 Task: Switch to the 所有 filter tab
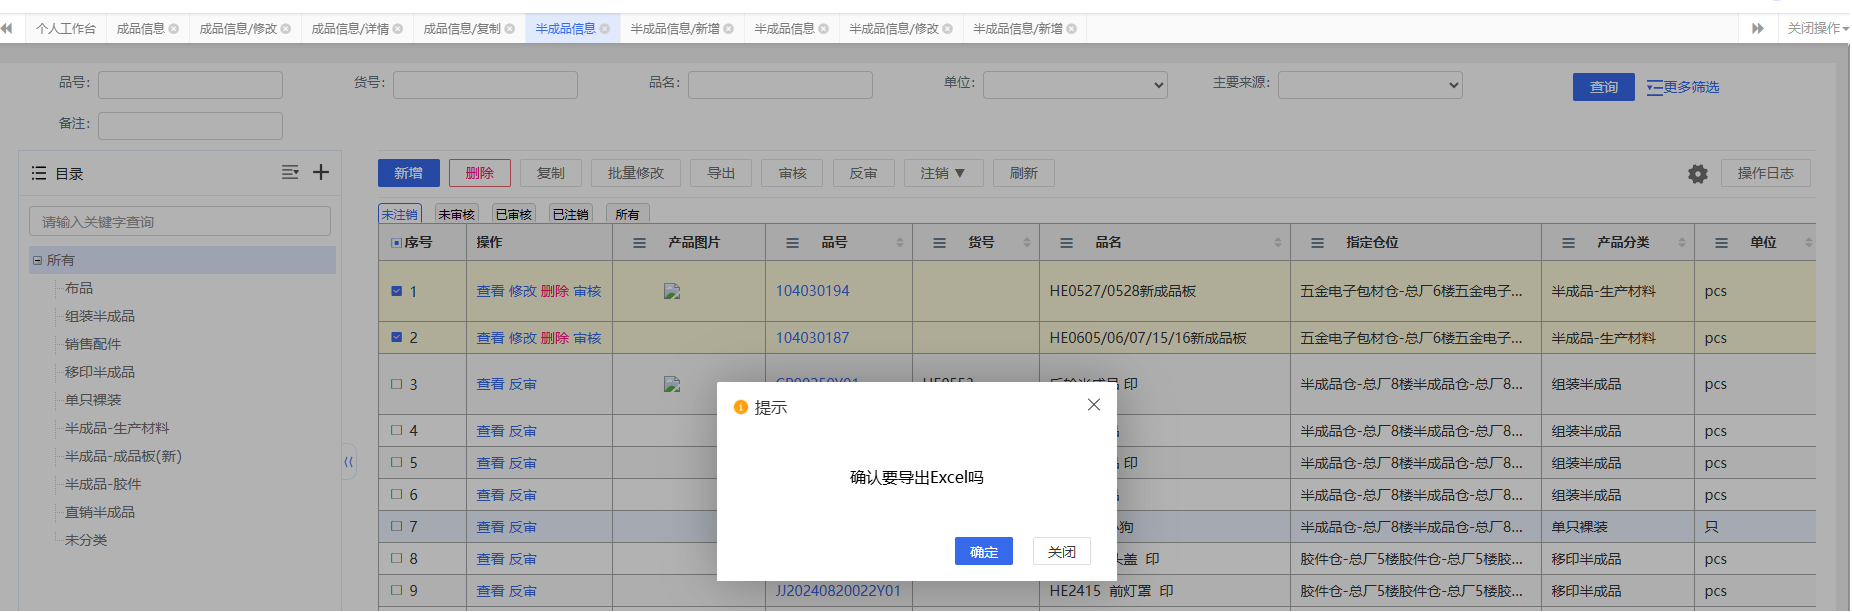pos(627,214)
